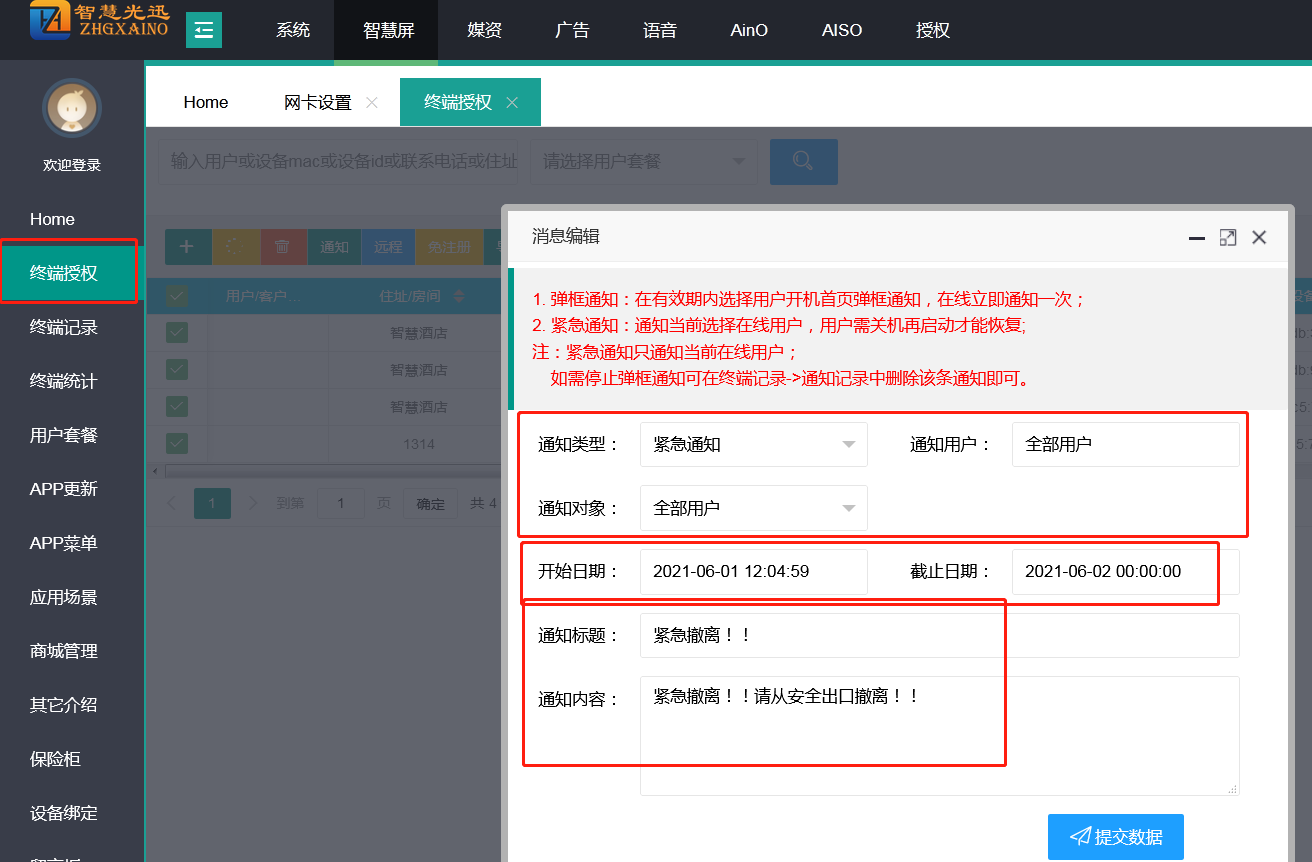Viewport: 1312px width, 862px height.
Task: Click the user avatar picture
Action: tap(72, 108)
